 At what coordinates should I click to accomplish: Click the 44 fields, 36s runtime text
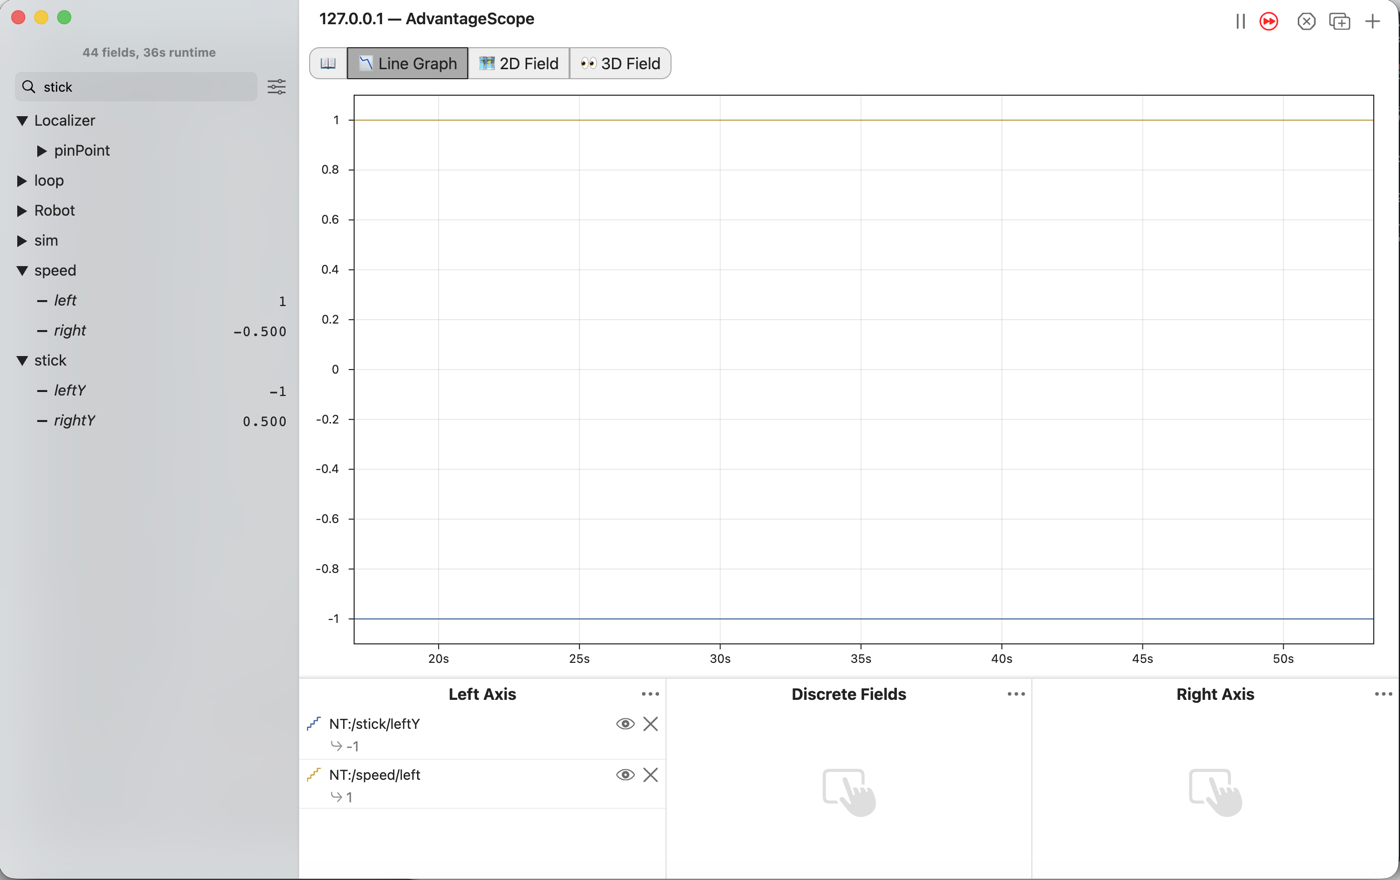pos(149,52)
